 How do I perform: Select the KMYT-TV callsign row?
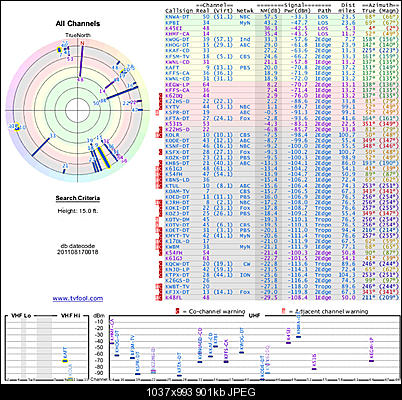pyautogui.click(x=282, y=236)
